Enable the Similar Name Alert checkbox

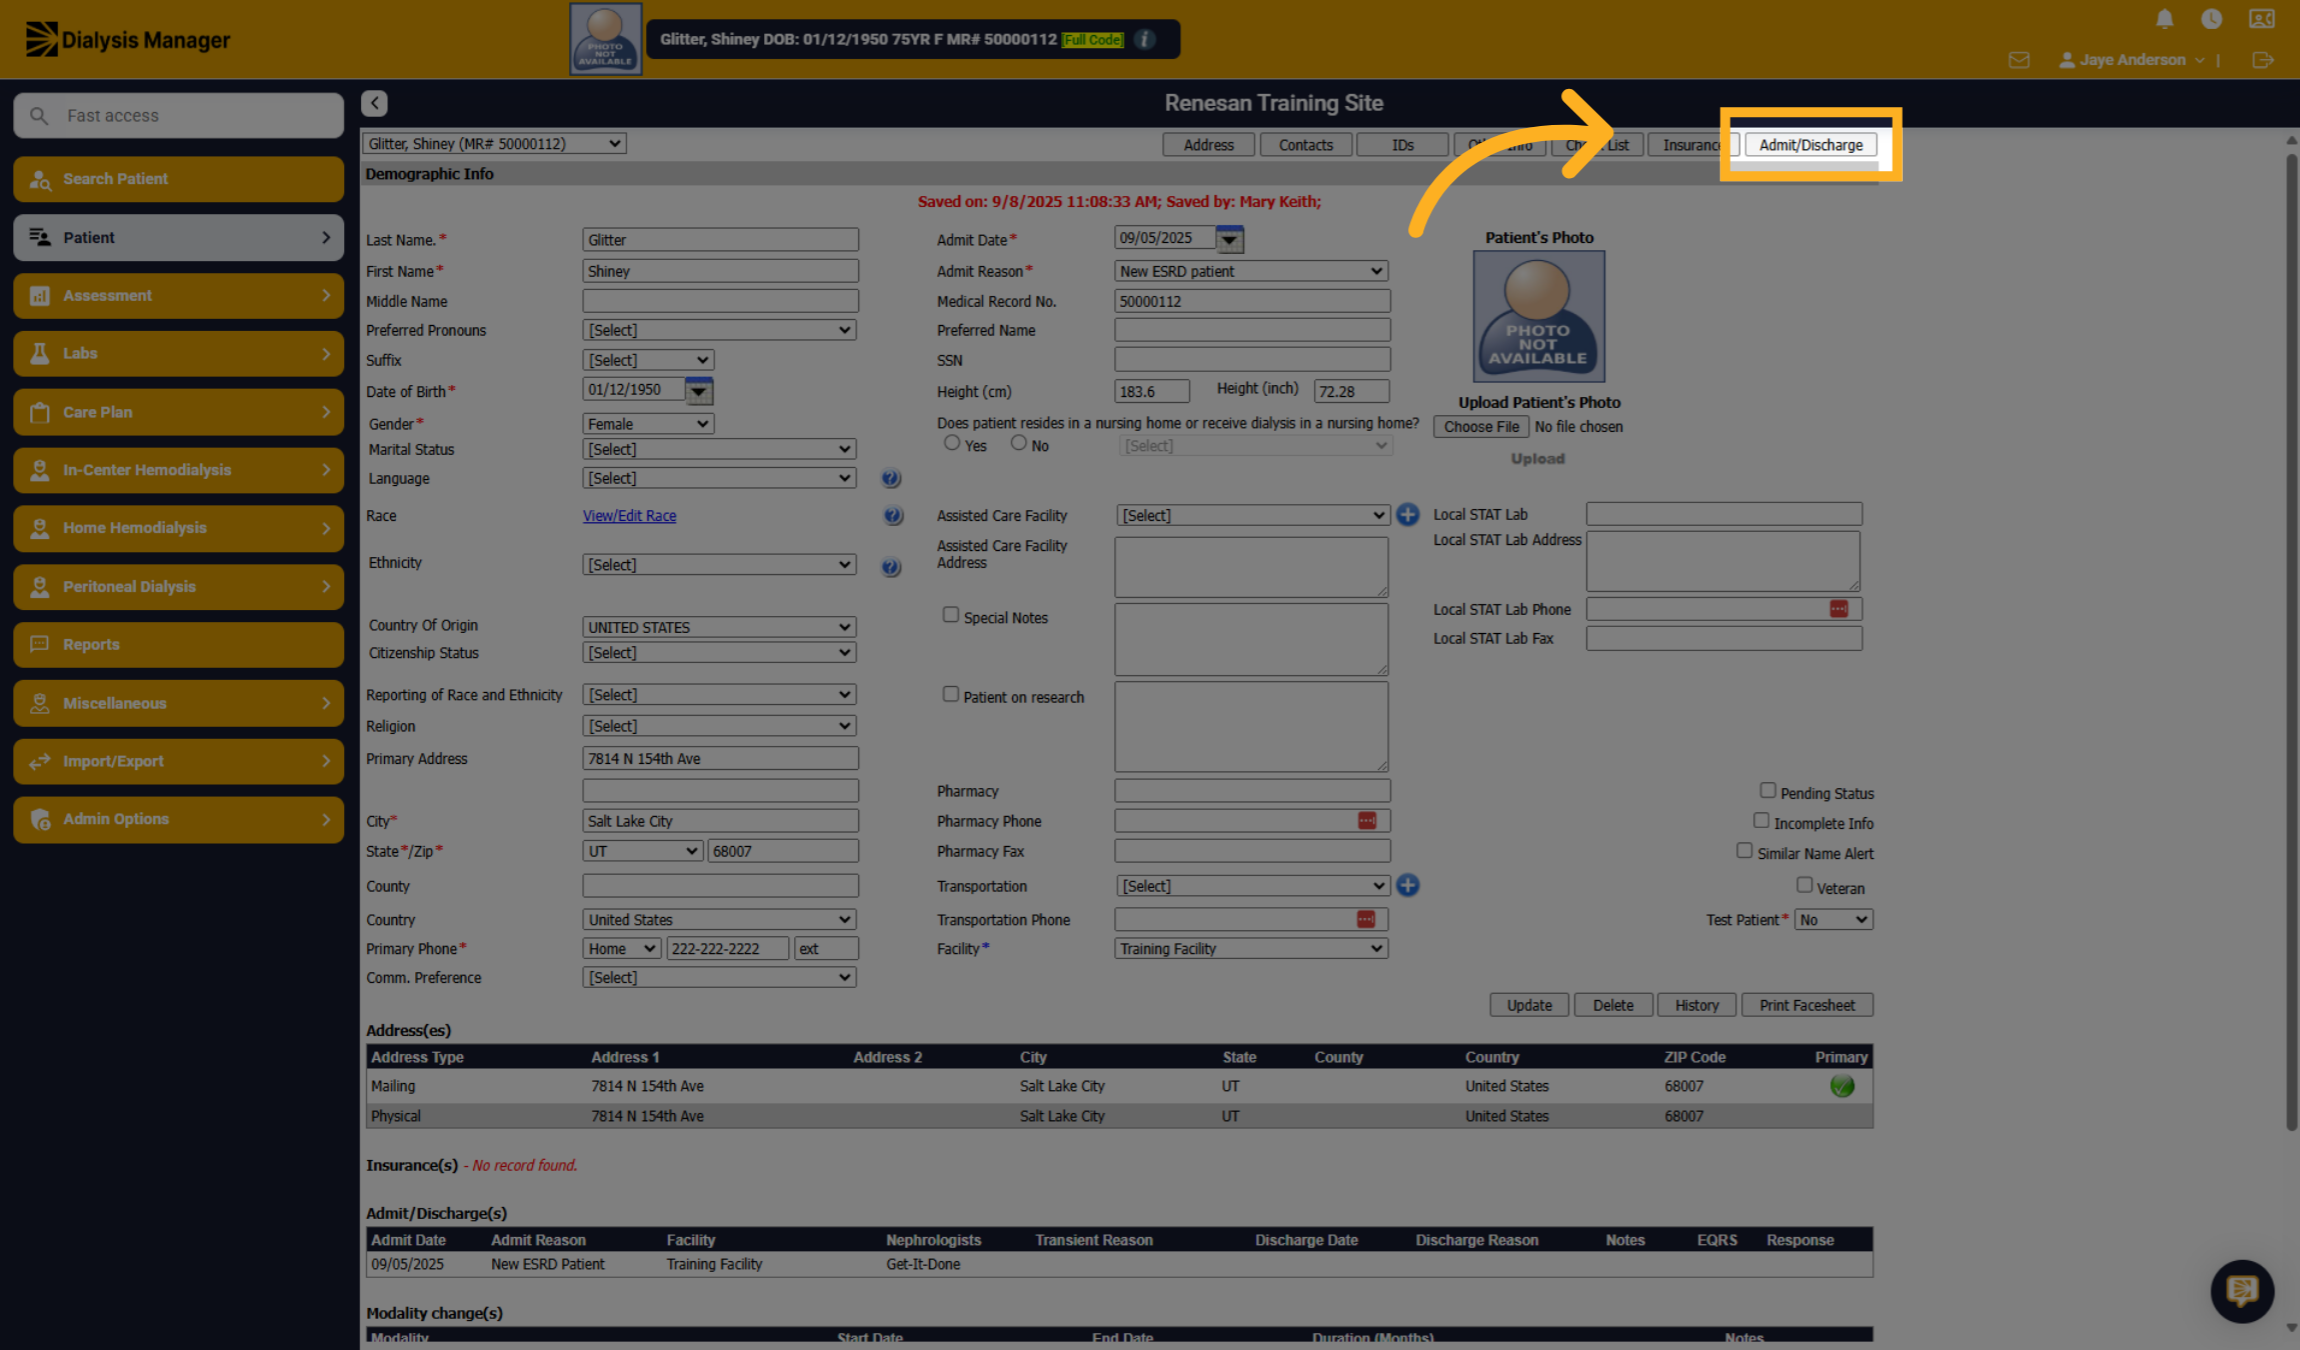1744,850
